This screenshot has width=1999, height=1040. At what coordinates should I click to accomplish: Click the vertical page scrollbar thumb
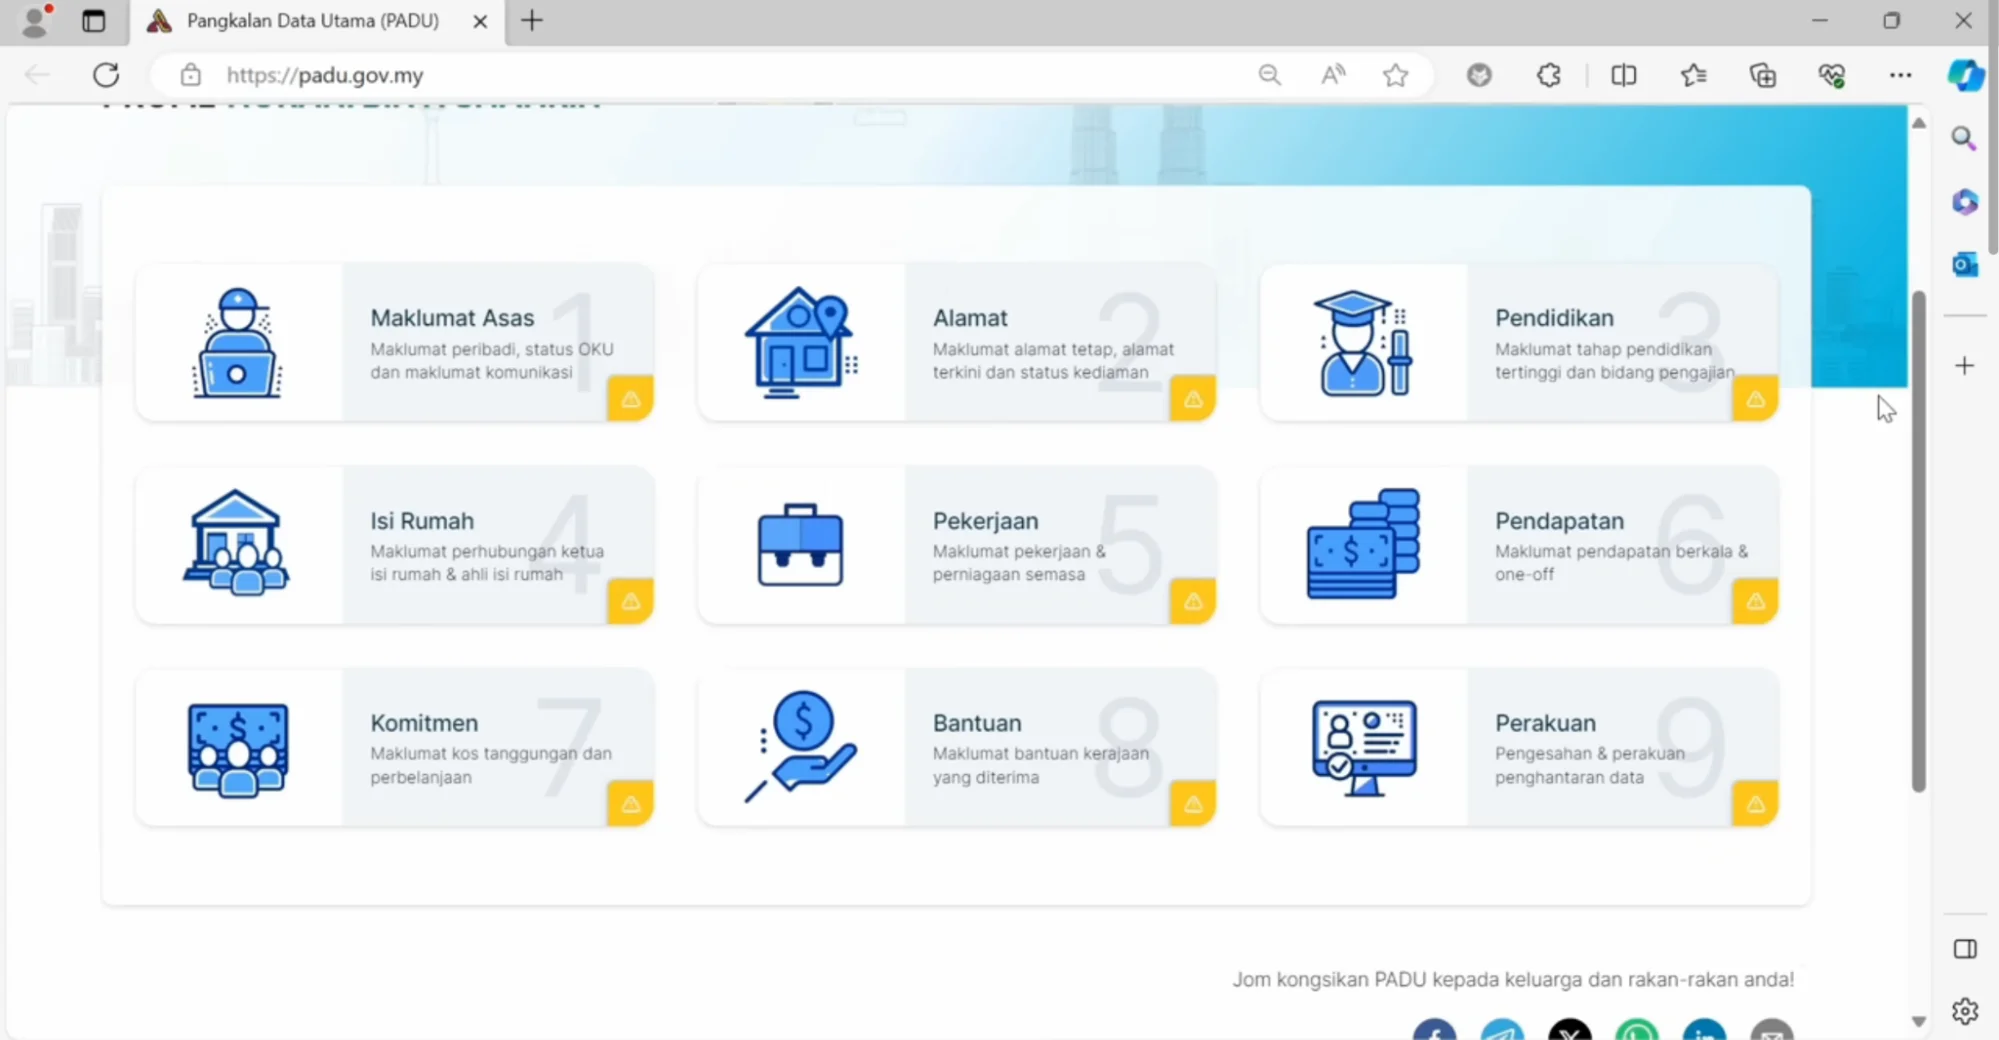tap(1918, 541)
